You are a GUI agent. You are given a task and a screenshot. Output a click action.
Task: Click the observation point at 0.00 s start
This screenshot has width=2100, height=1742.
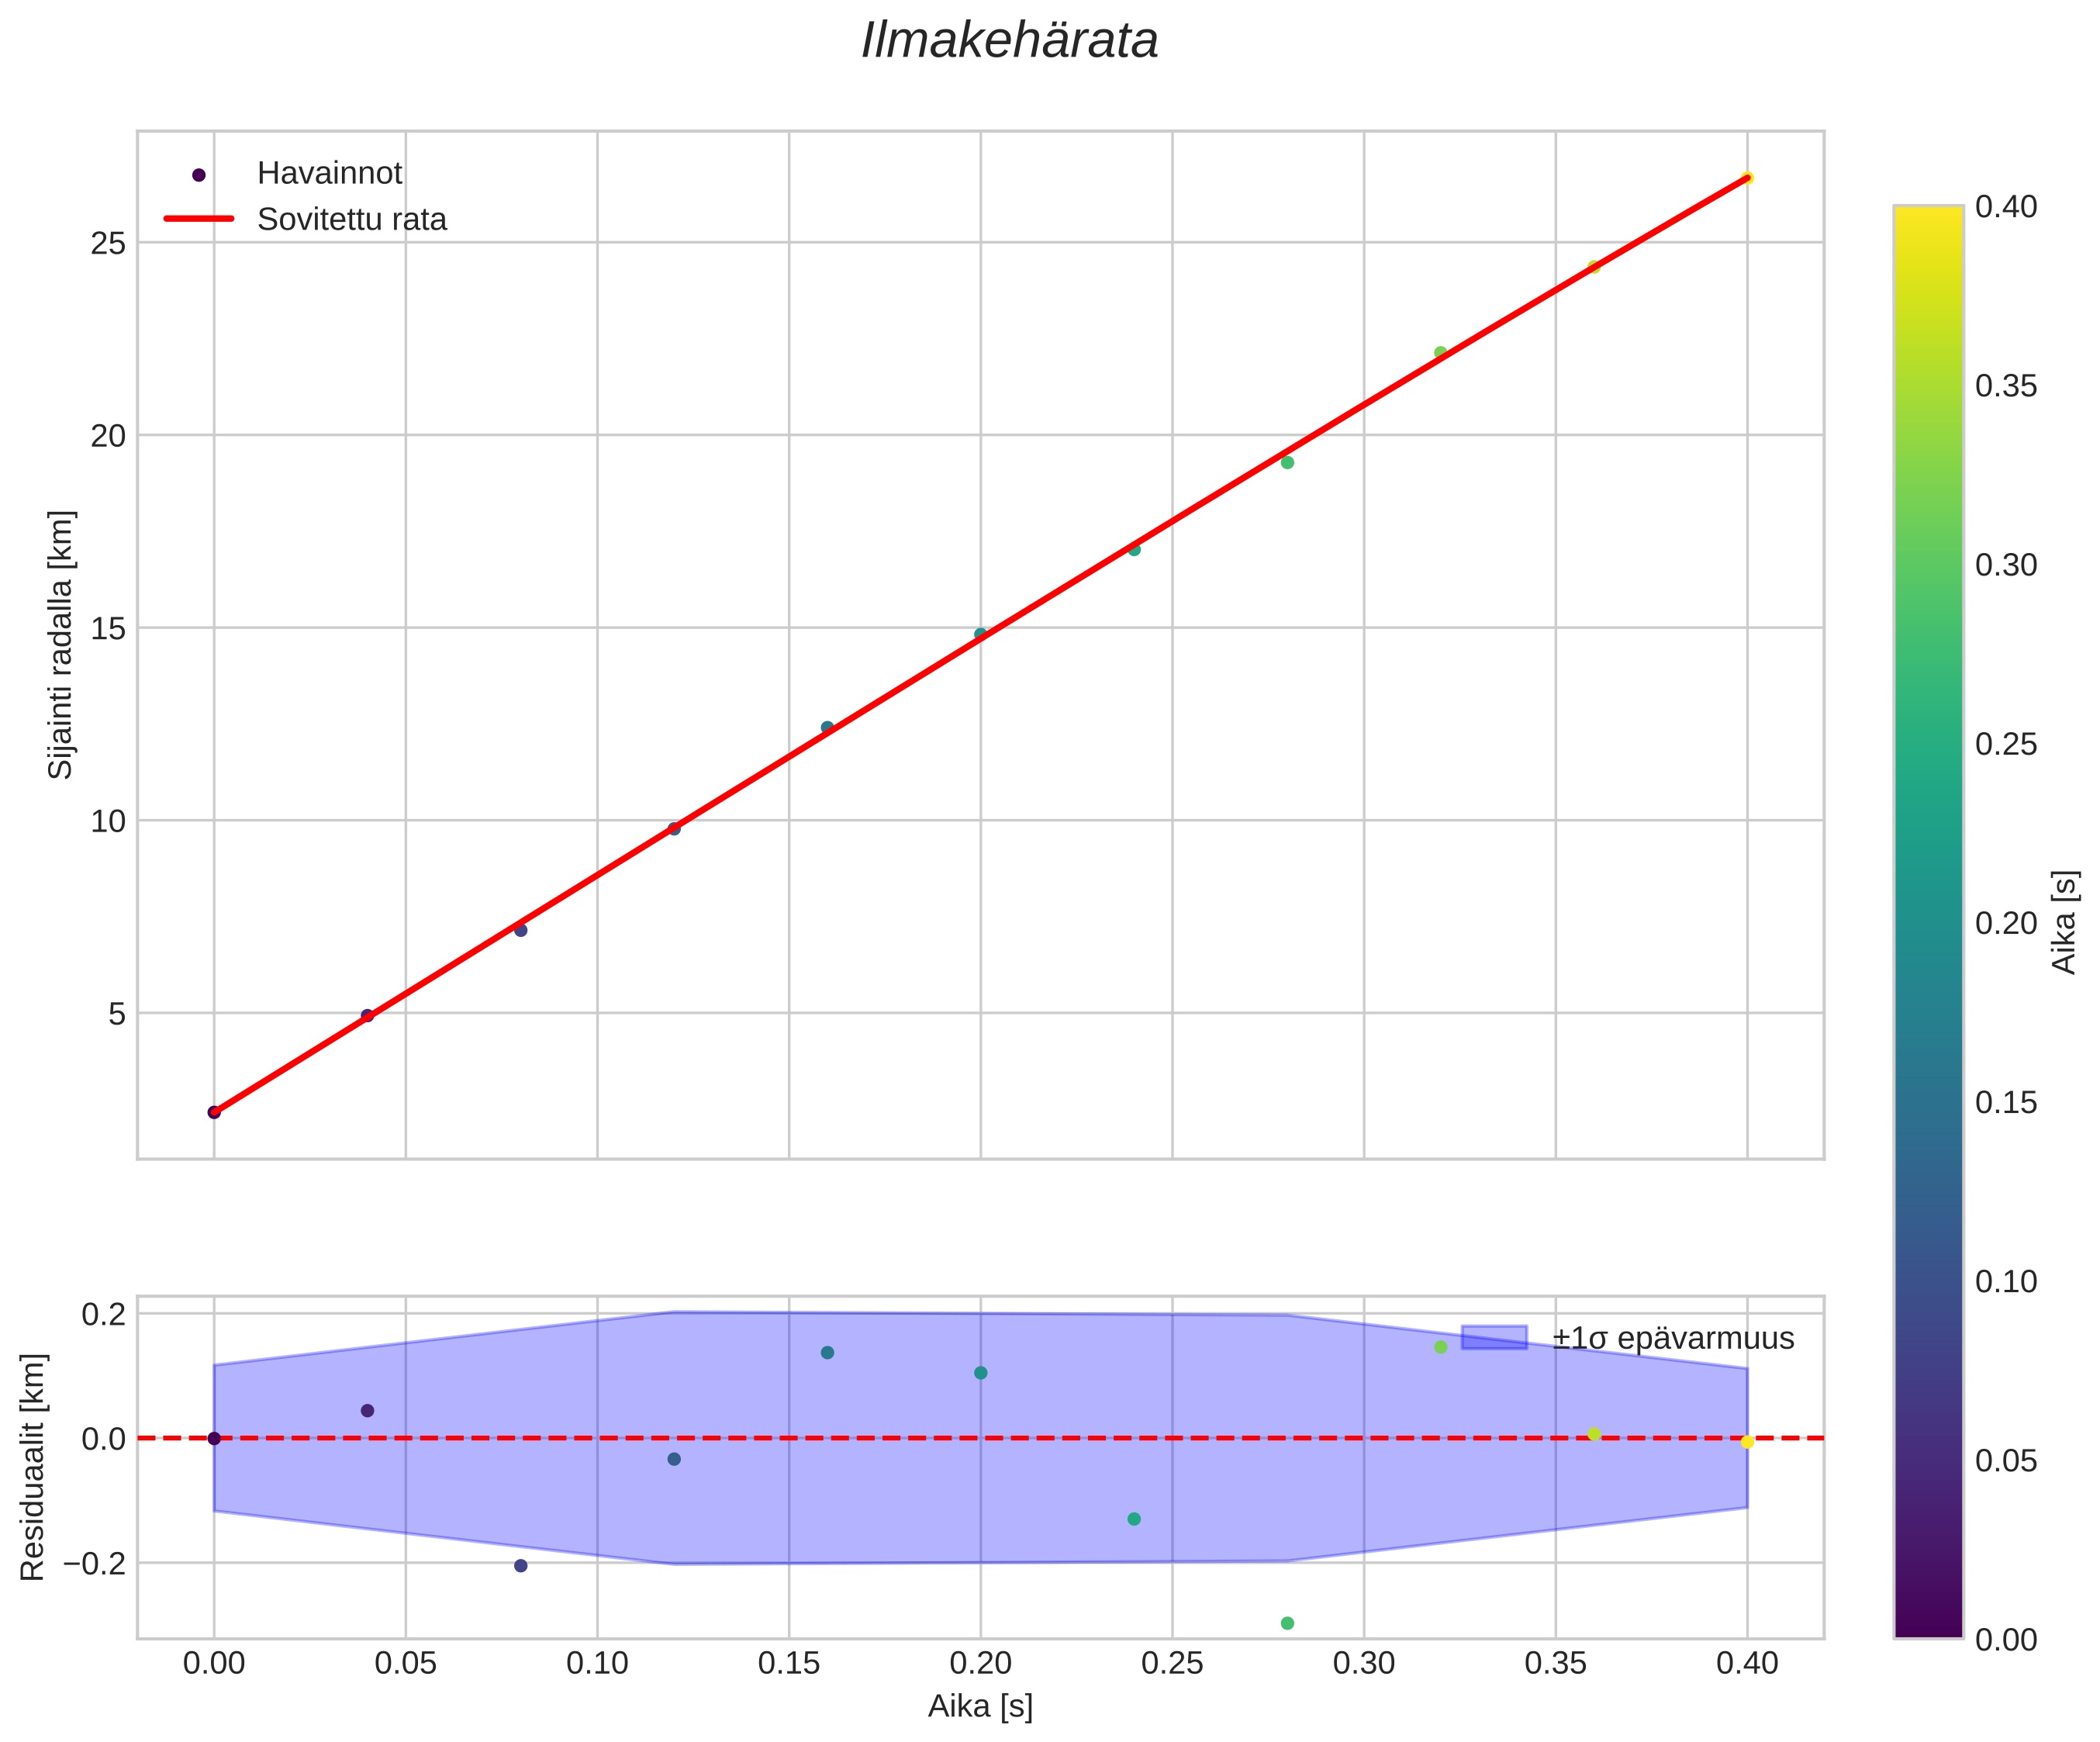[214, 1112]
